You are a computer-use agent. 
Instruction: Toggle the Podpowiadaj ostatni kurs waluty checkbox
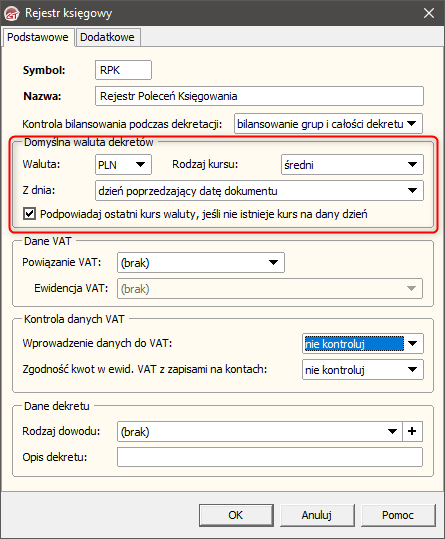[29, 214]
